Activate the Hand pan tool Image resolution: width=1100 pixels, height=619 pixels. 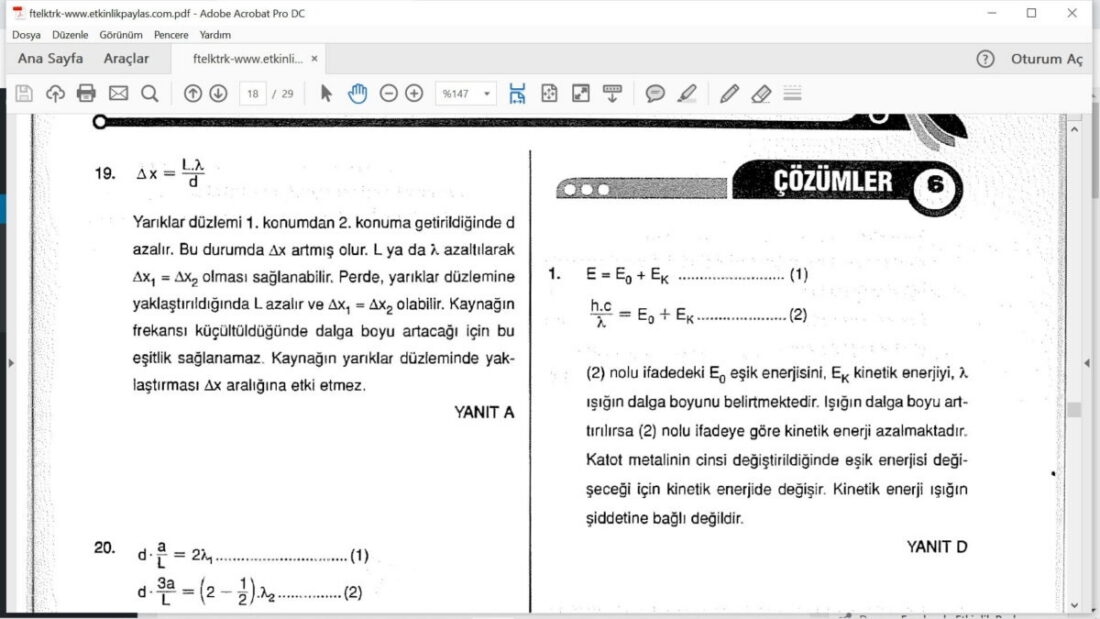pos(358,93)
